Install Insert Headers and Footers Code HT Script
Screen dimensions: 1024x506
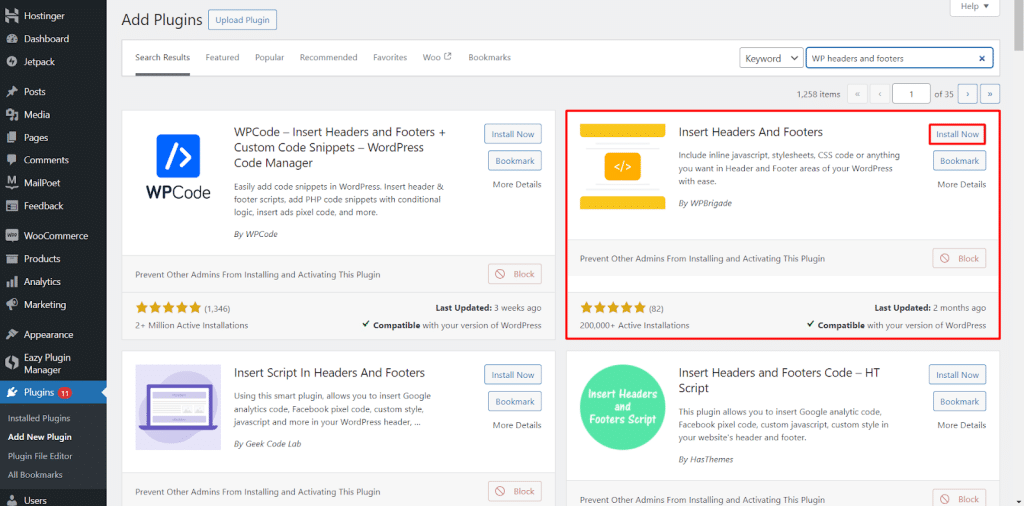(957, 375)
